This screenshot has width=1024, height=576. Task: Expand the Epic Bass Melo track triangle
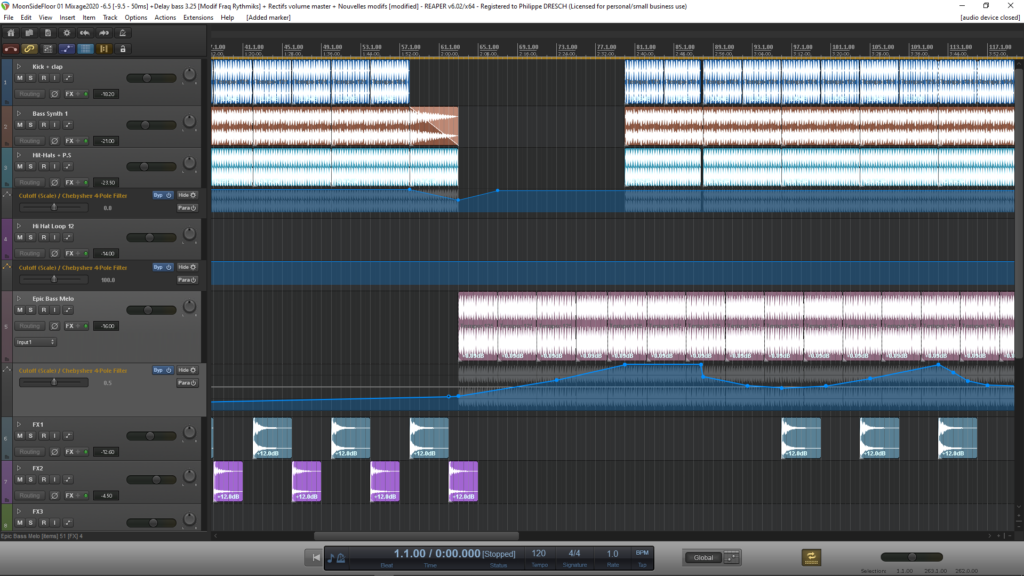tap(19, 298)
